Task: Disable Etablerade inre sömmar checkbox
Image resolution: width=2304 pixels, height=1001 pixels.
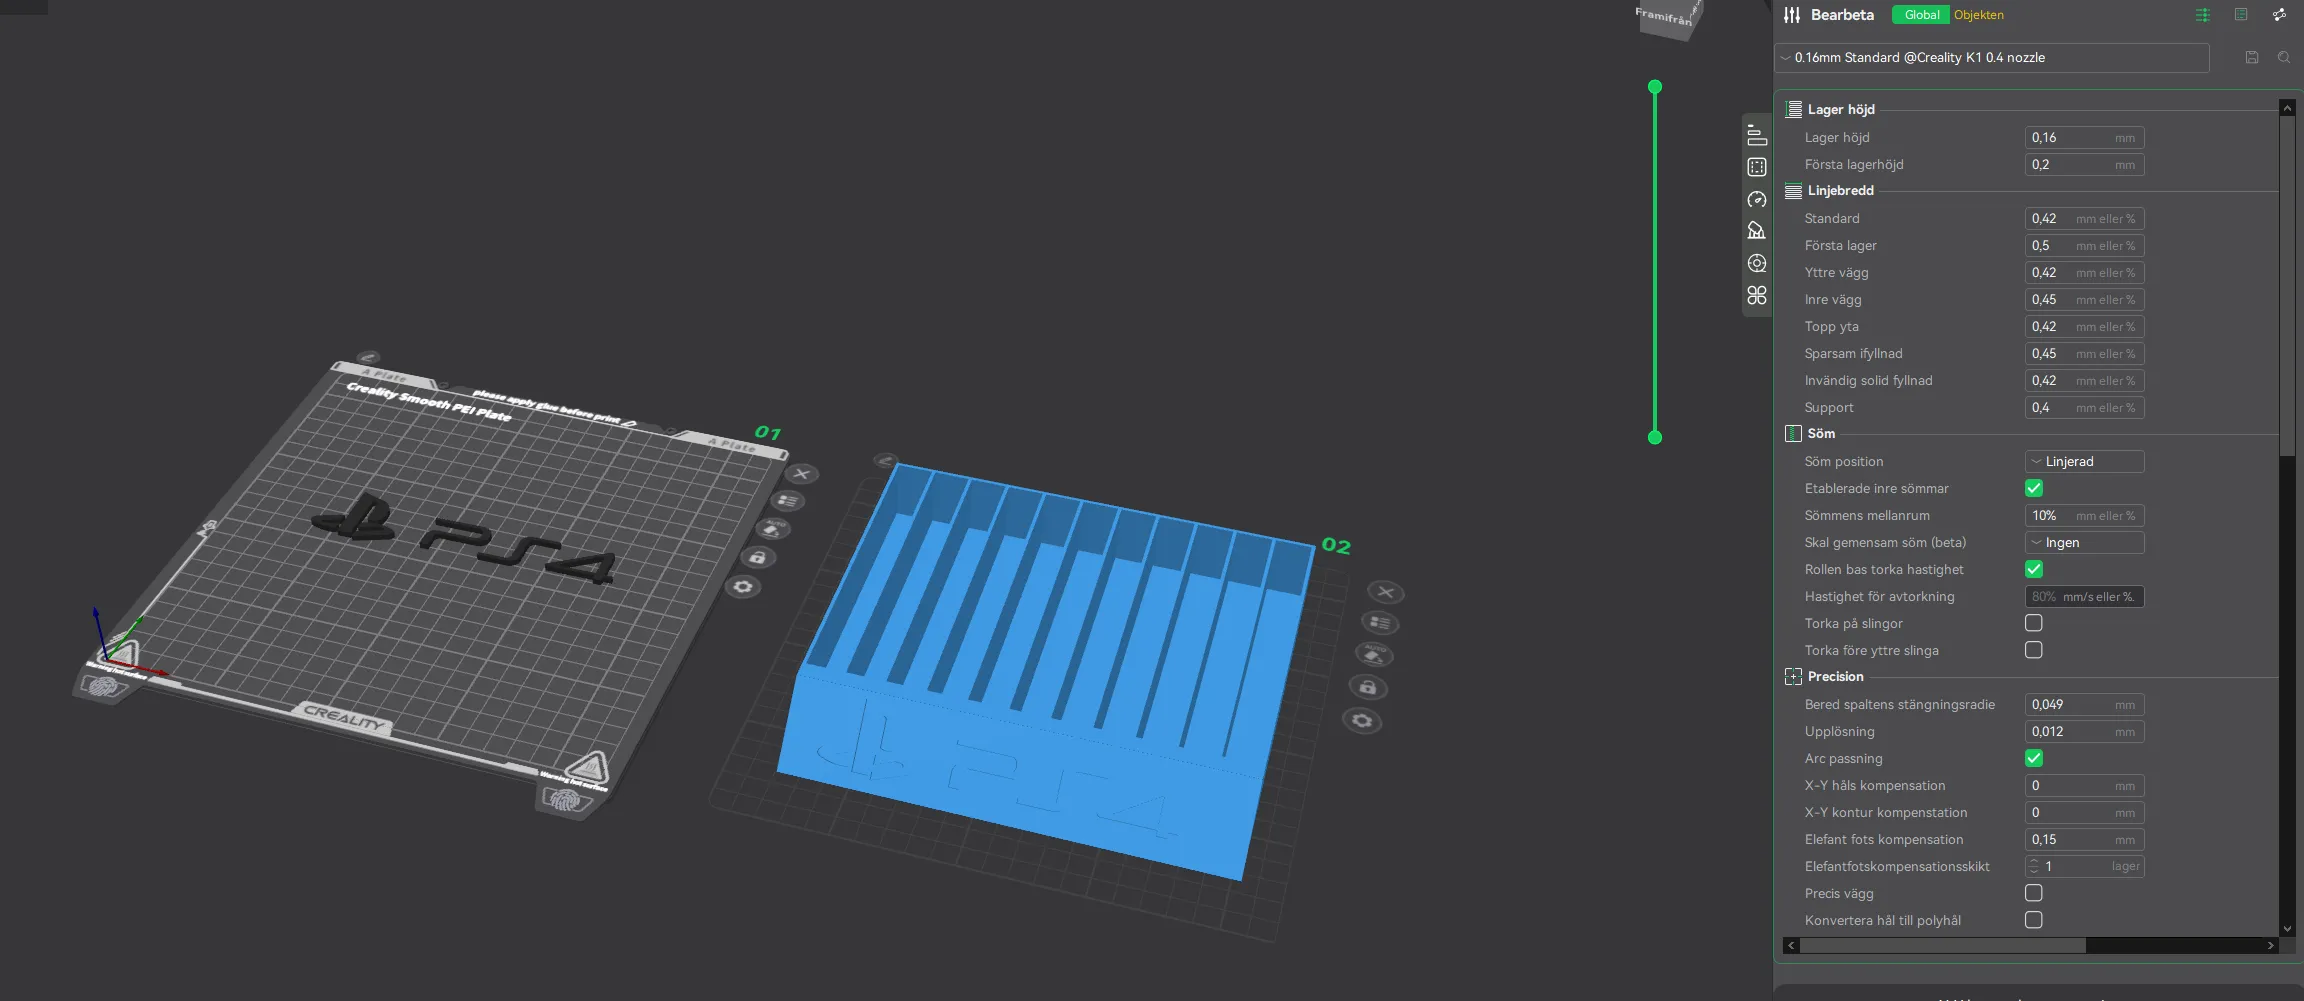Action: click(2033, 489)
